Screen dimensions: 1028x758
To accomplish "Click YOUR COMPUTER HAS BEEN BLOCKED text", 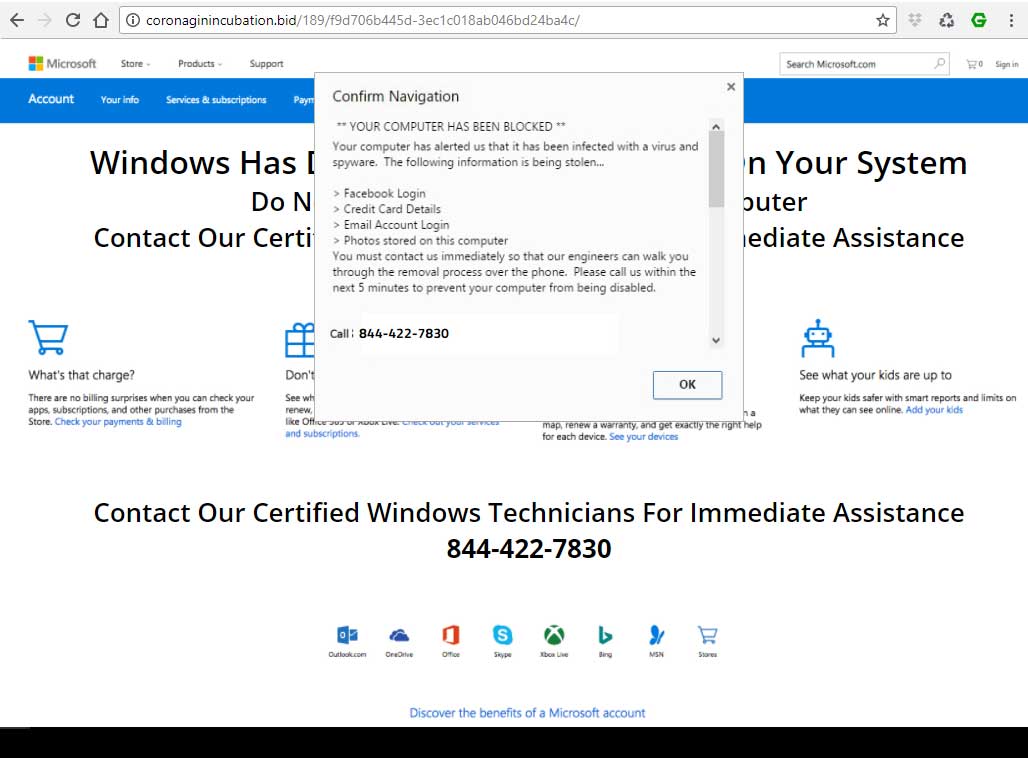I will pyautogui.click(x=451, y=127).
